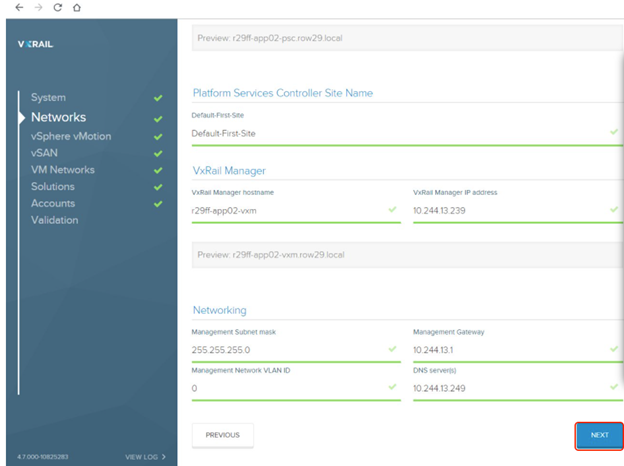
Task: Click the checkmark next to vSphere vMotion
Action: pos(158,137)
